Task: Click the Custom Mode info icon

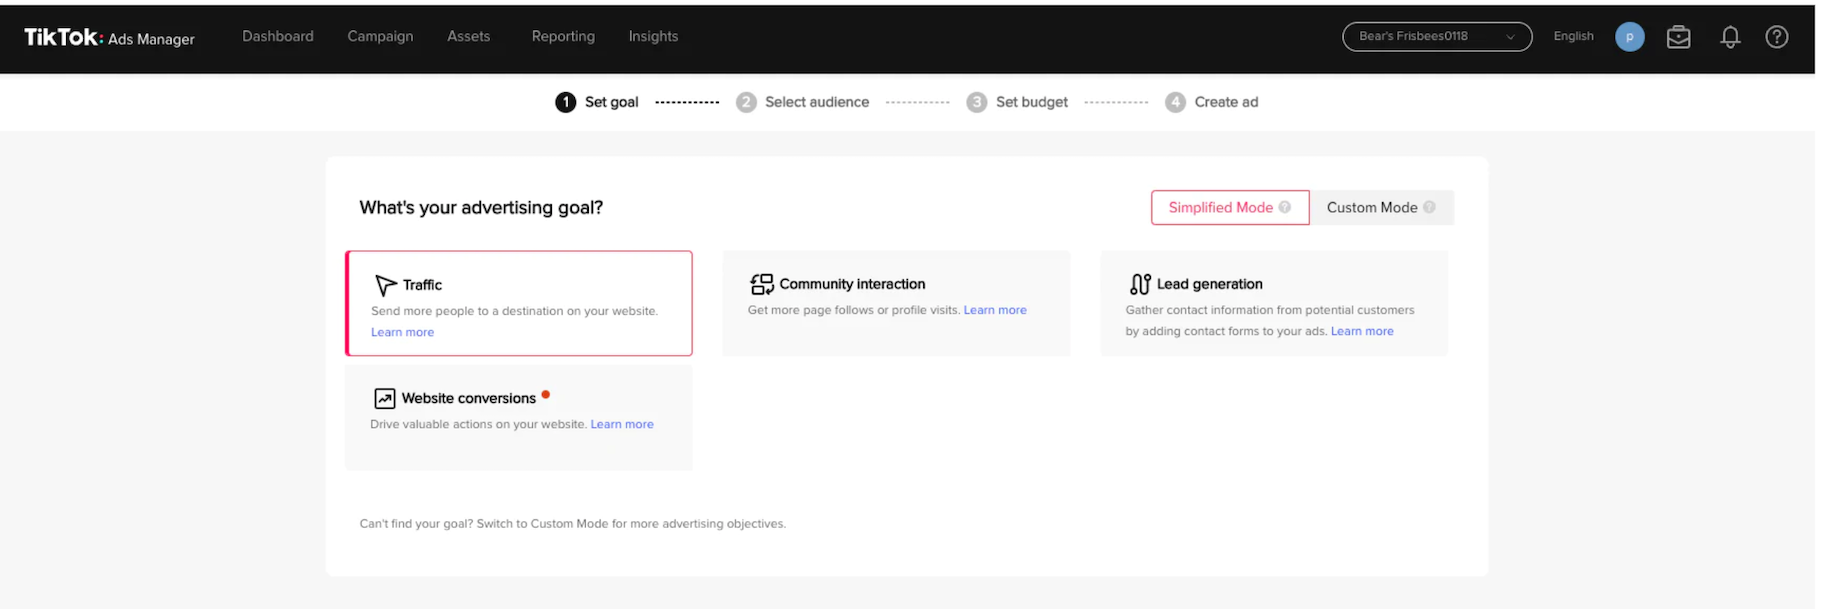Action: [x=1429, y=207]
